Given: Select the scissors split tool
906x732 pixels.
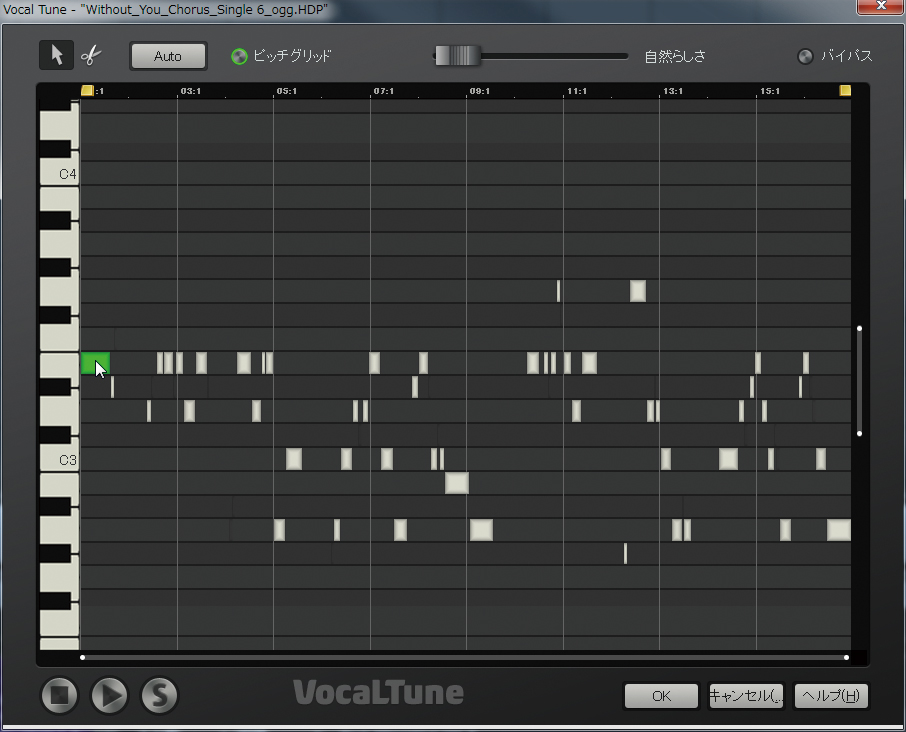Looking at the screenshot, I should pos(91,55).
